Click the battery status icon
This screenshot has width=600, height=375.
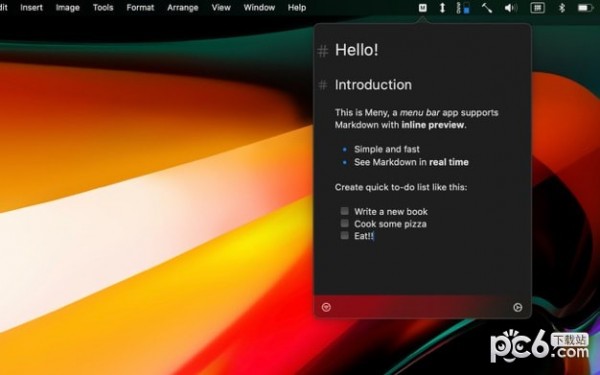point(585,8)
